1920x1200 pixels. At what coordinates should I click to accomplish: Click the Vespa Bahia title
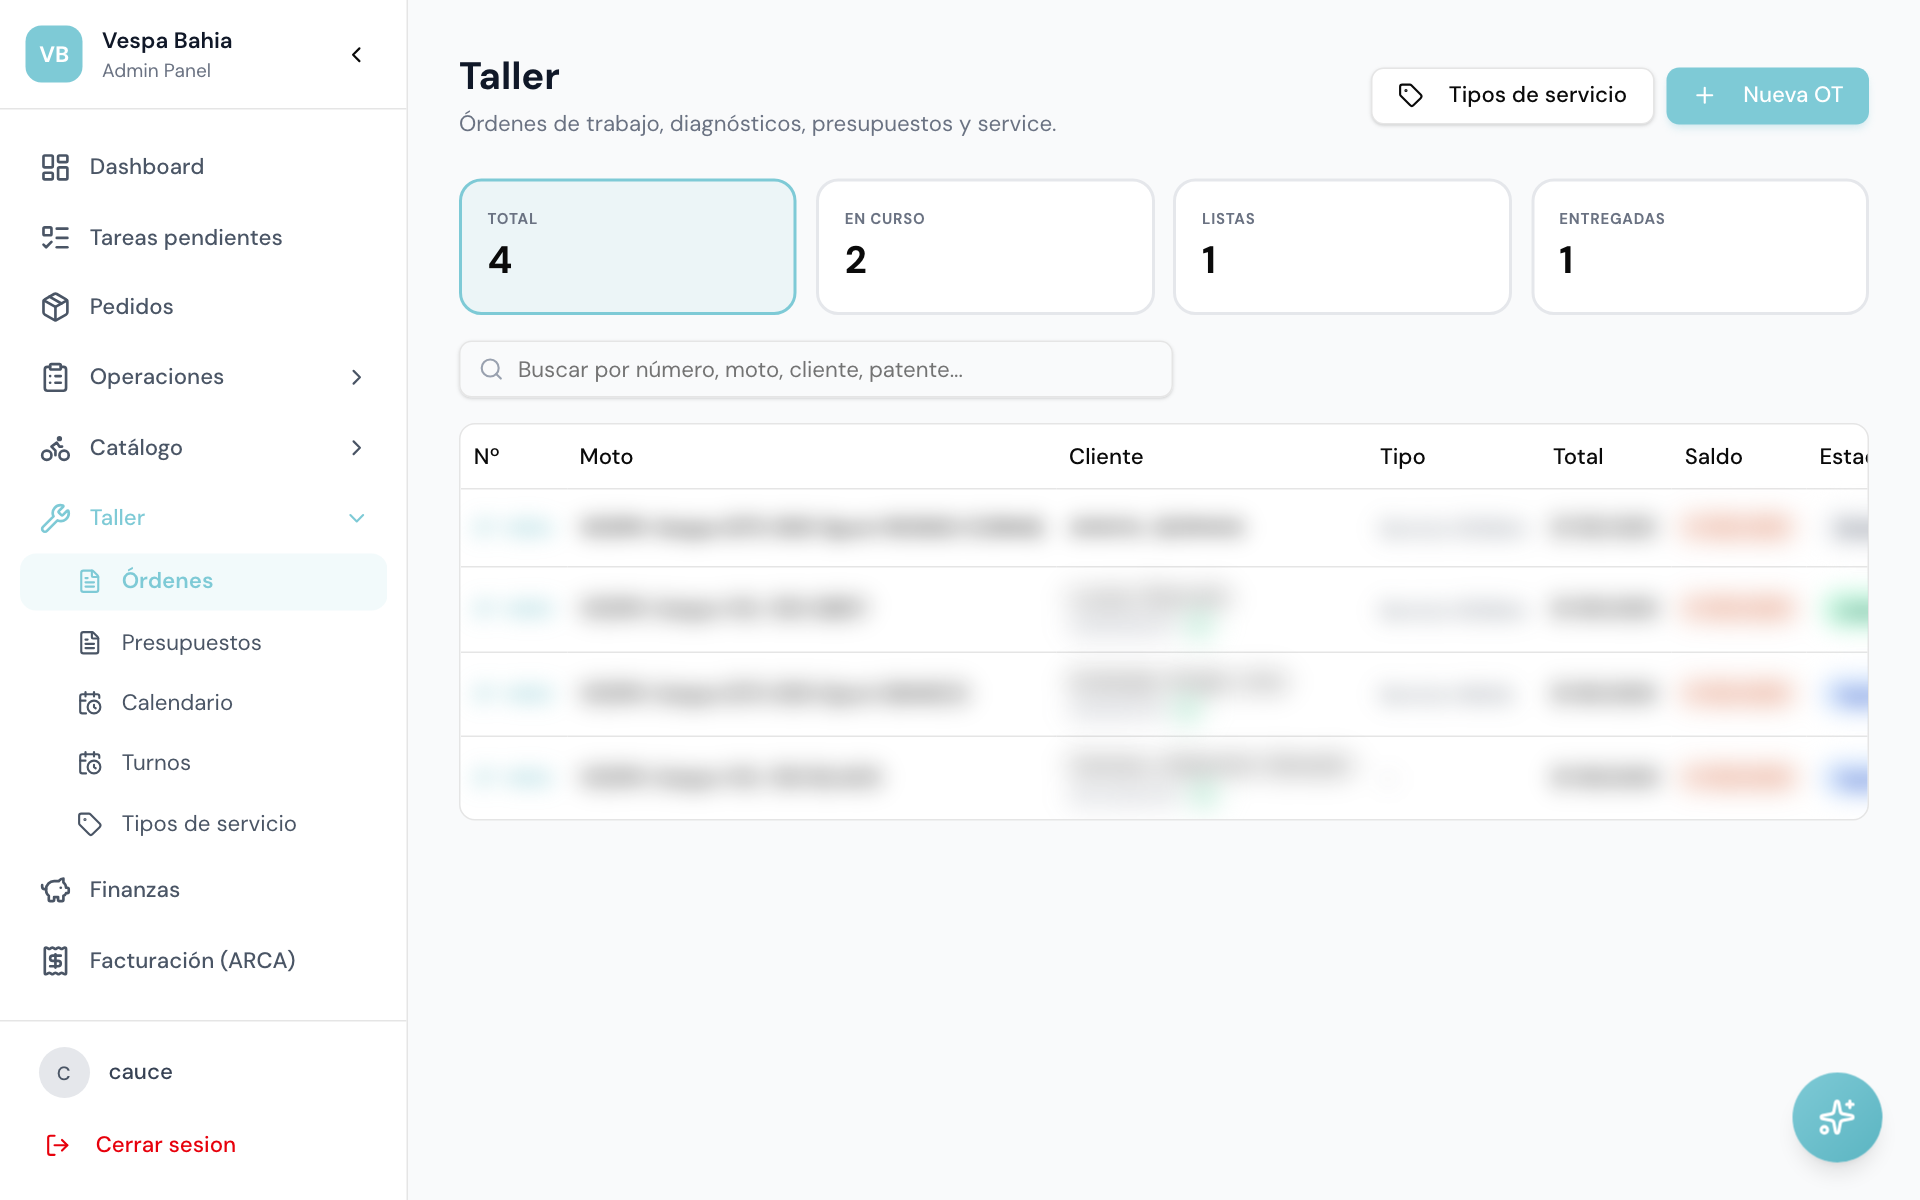tap(167, 41)
